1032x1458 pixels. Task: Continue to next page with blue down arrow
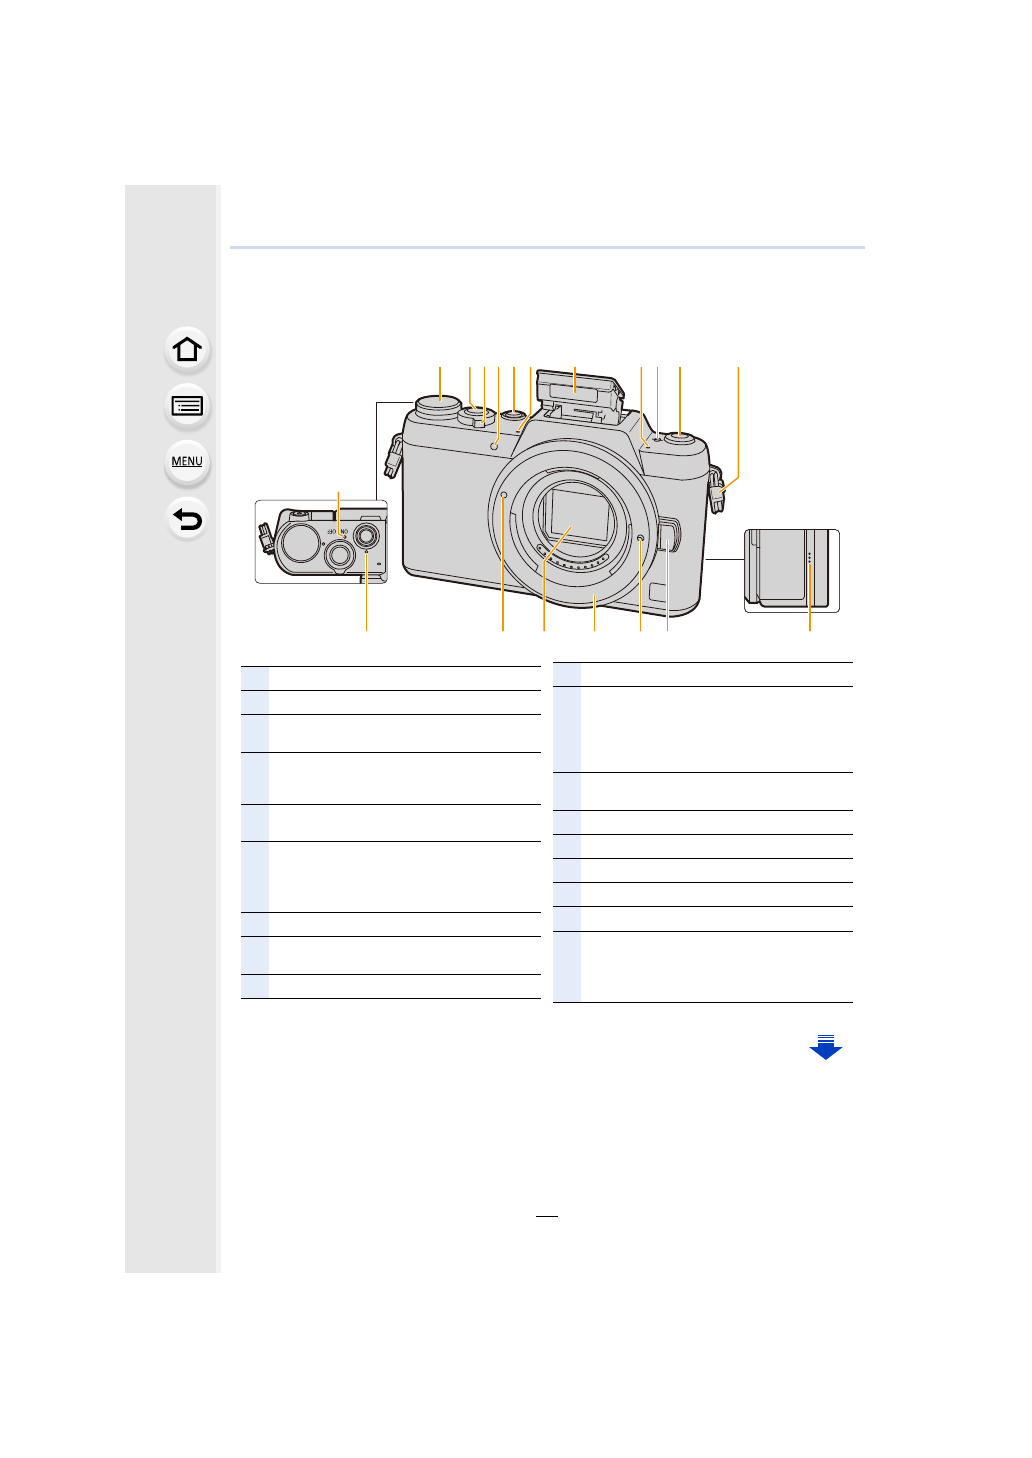click(825, 1047)
